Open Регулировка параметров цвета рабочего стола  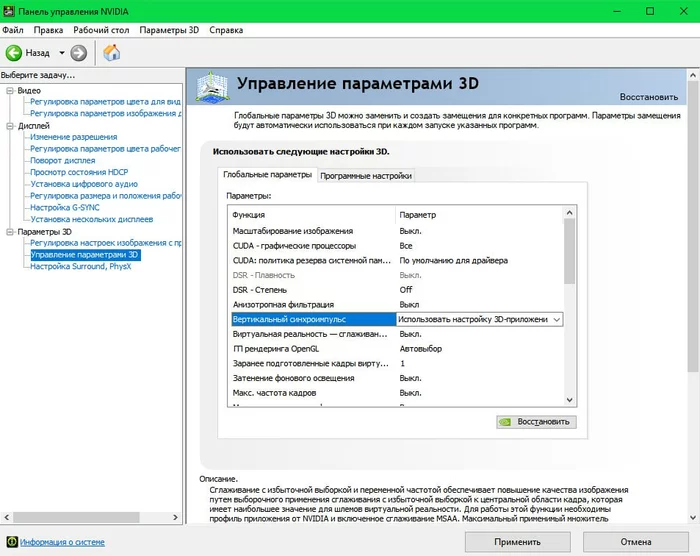(105, 149)
